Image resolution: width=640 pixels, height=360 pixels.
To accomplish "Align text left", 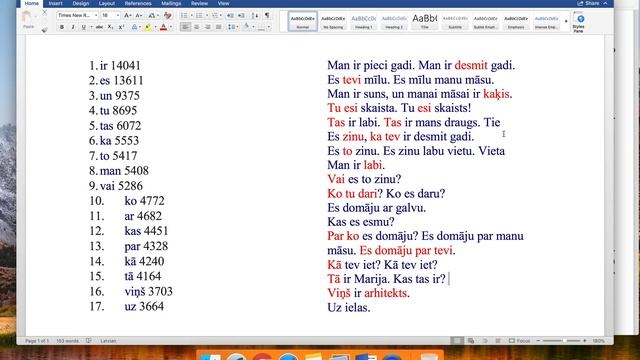I will pos(185,27).
